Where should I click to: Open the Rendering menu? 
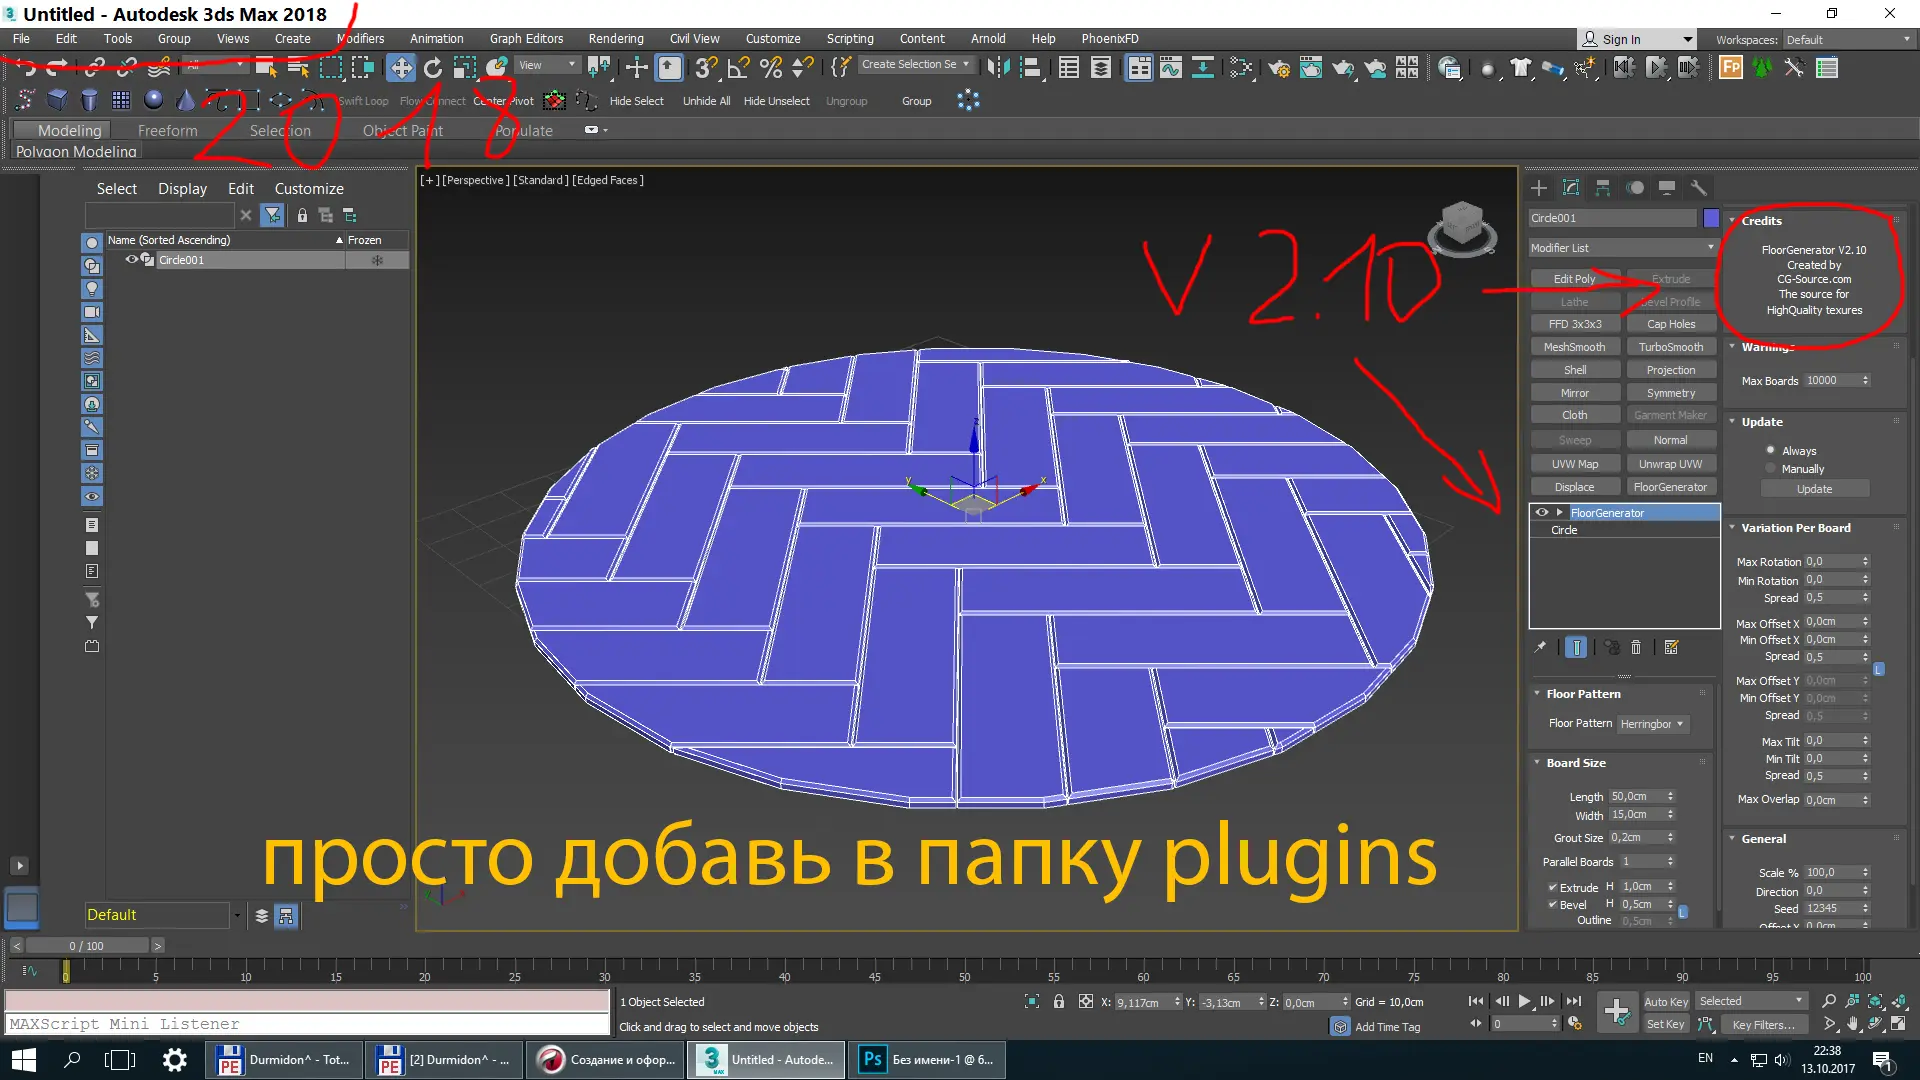(x=616, y=38)
